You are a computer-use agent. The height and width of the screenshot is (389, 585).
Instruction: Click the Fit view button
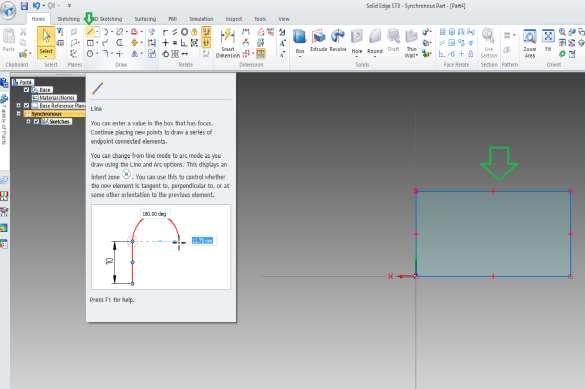548,40
